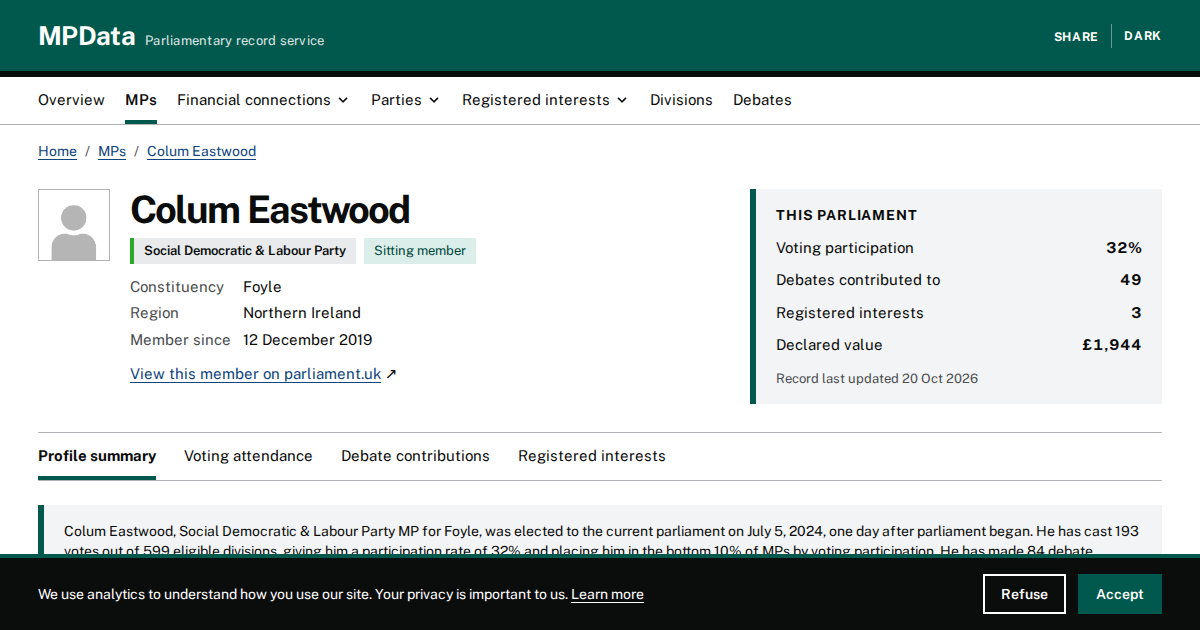Click the SHARE button in the header
Screen dimensions: 1200x630
pyautogui.click(x=1076, y=36)
